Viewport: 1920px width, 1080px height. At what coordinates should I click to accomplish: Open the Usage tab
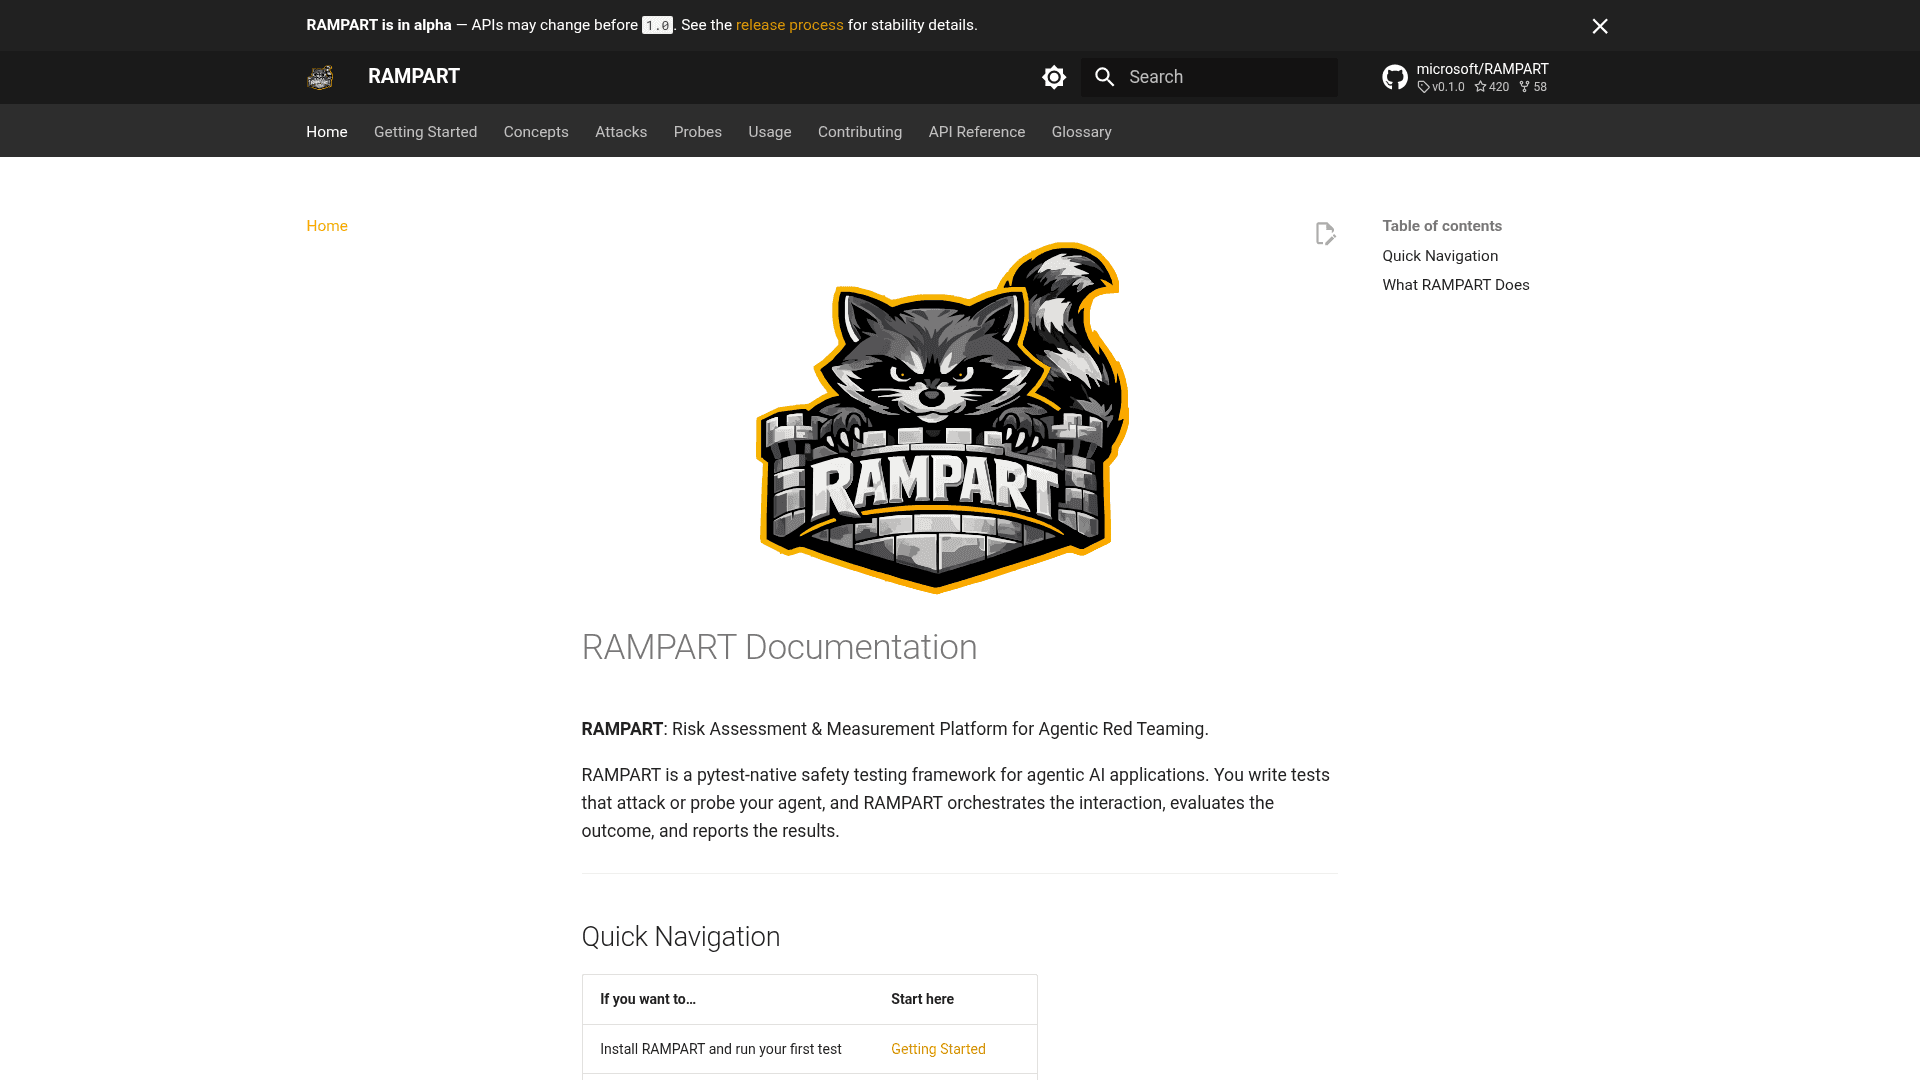770,132
